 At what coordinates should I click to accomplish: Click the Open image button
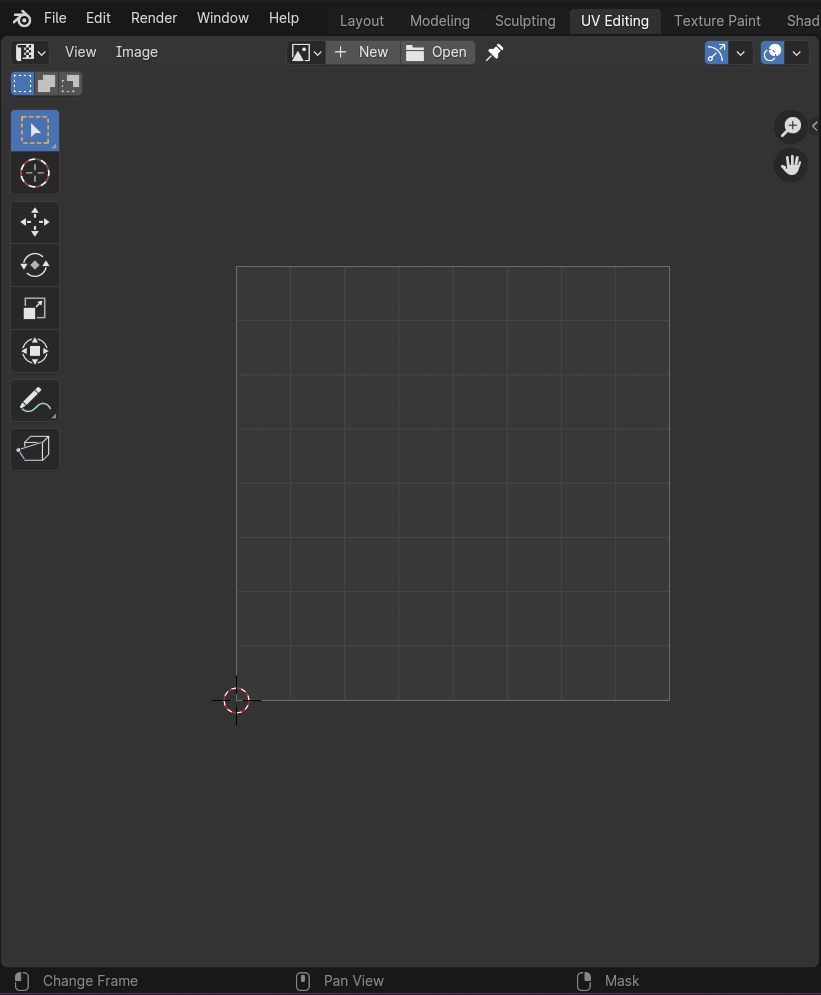click(x=438, y=52)
